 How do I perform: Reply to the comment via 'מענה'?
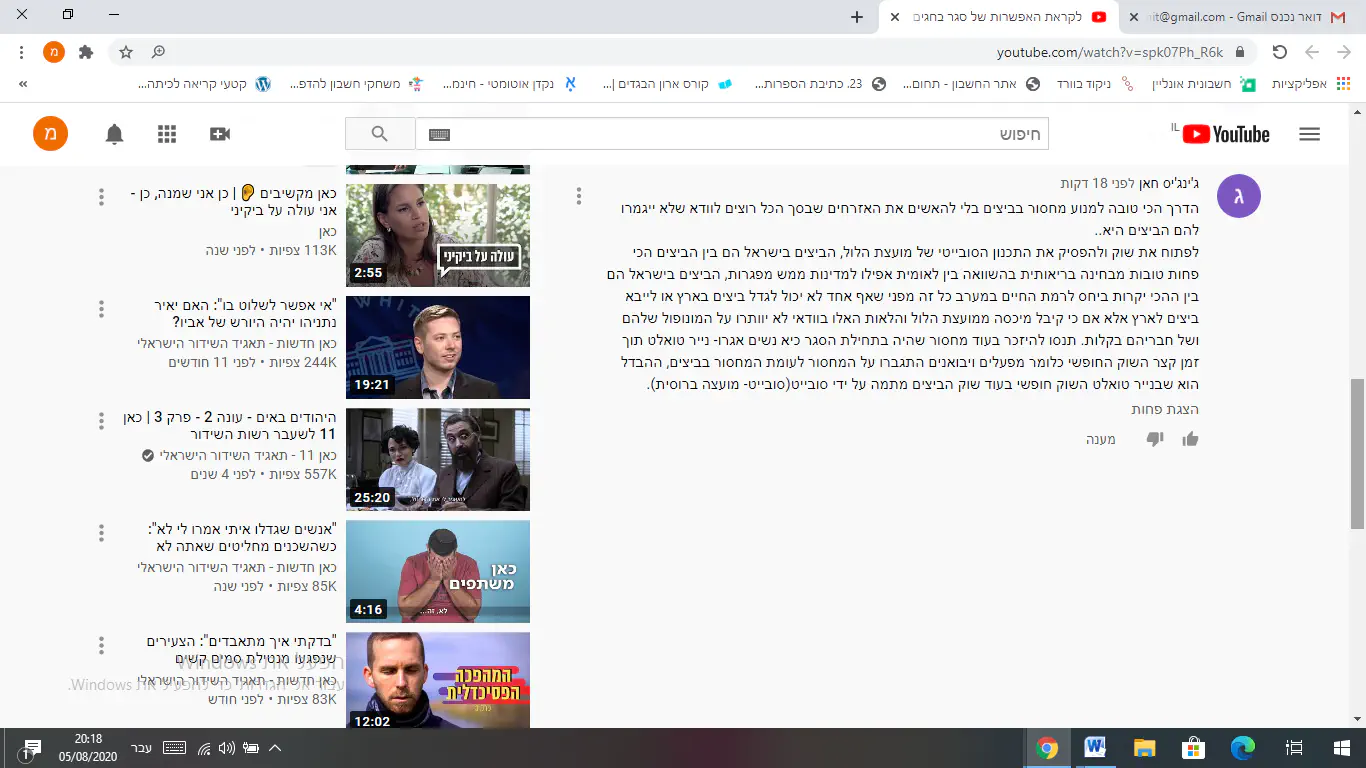point(1100,439)
